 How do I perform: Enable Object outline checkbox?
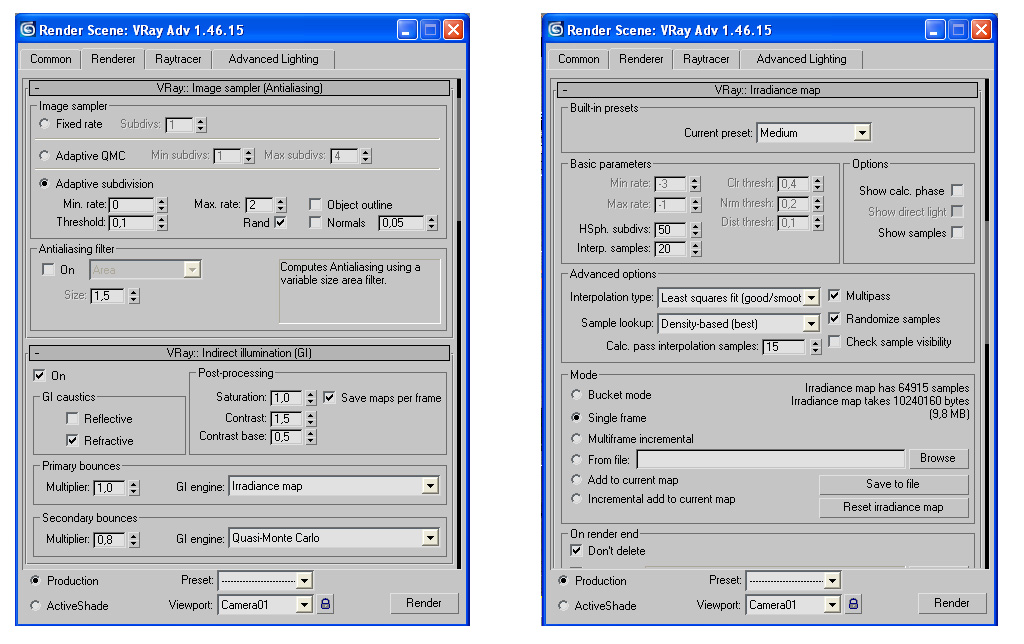coord(315,204)
